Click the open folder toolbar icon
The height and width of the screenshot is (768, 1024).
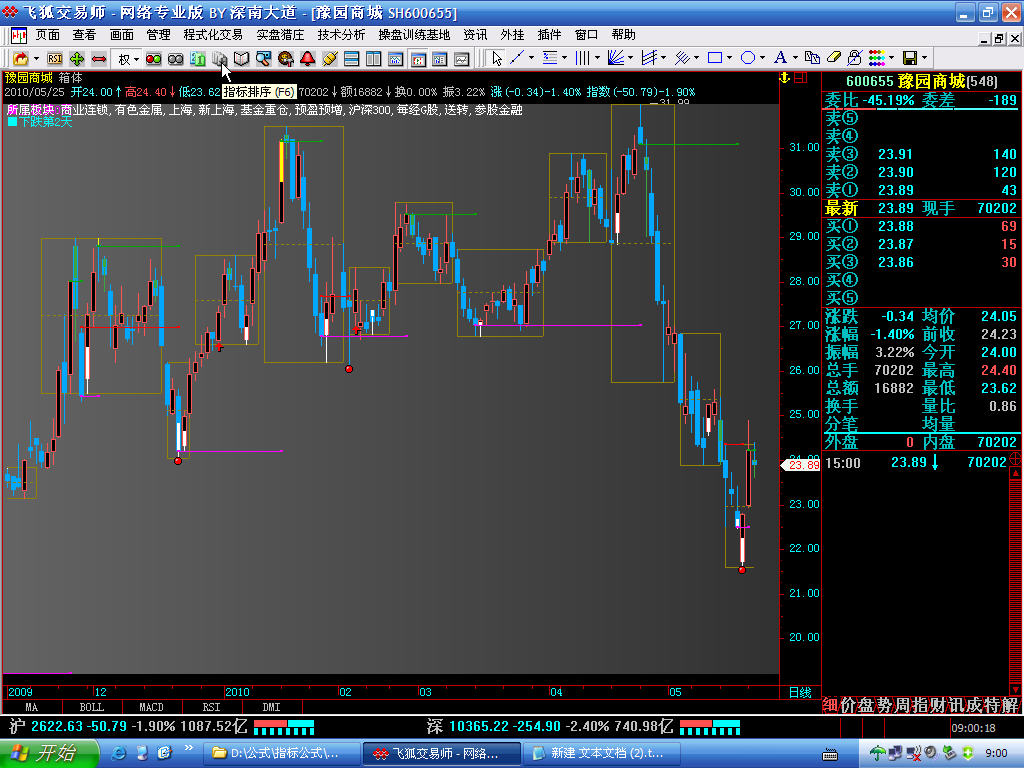click(x=21, y=59)
